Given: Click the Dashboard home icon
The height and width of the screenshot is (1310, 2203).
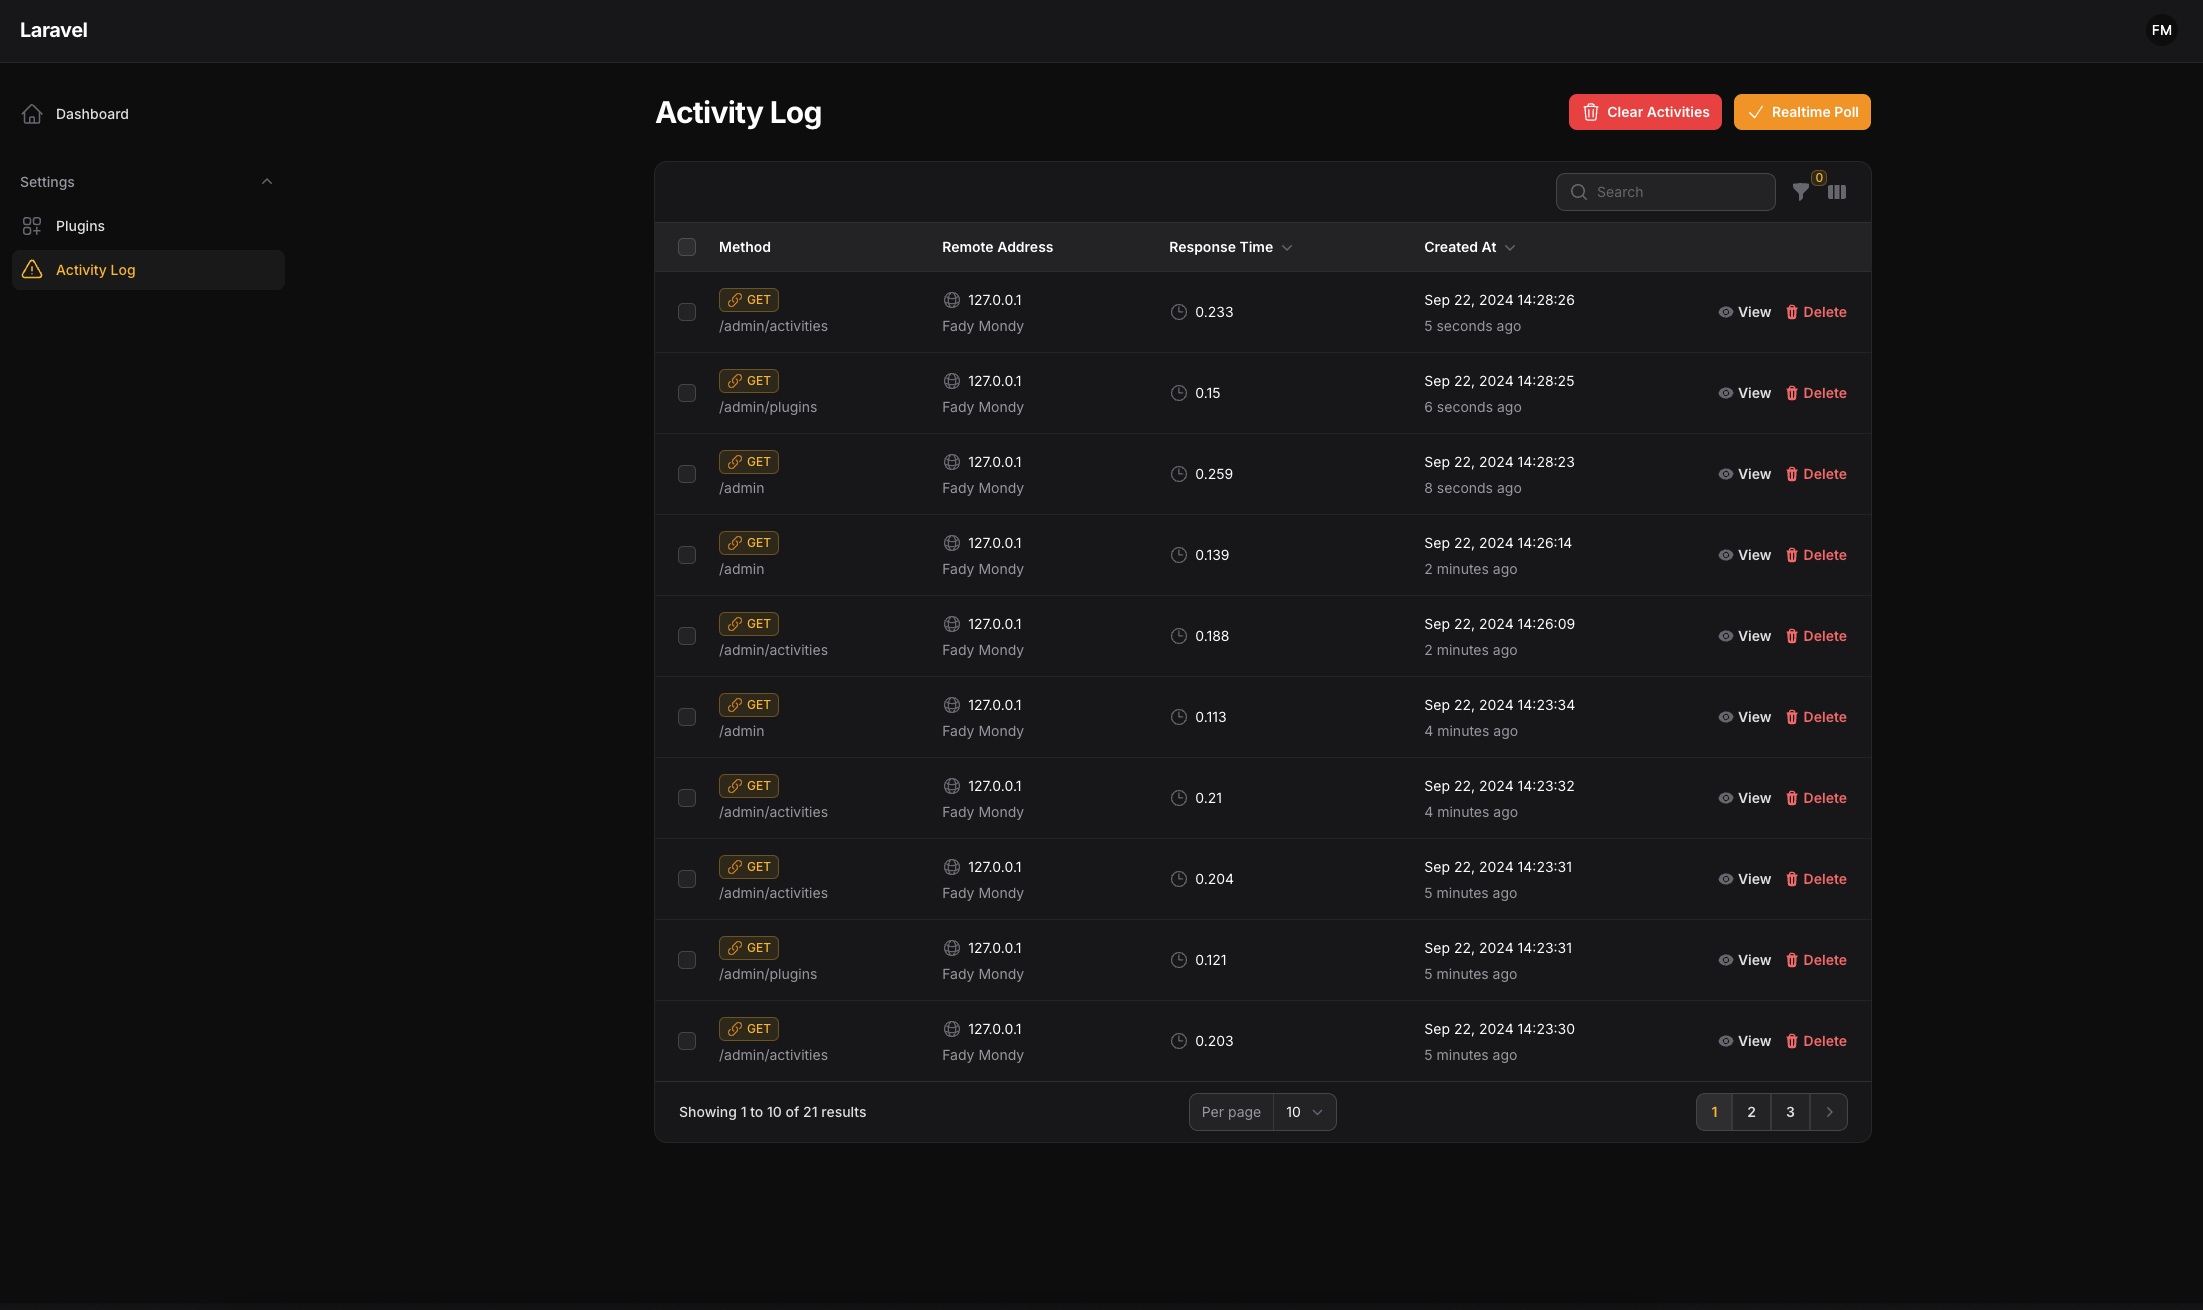Looking at the screenshot, I should 32,114.
